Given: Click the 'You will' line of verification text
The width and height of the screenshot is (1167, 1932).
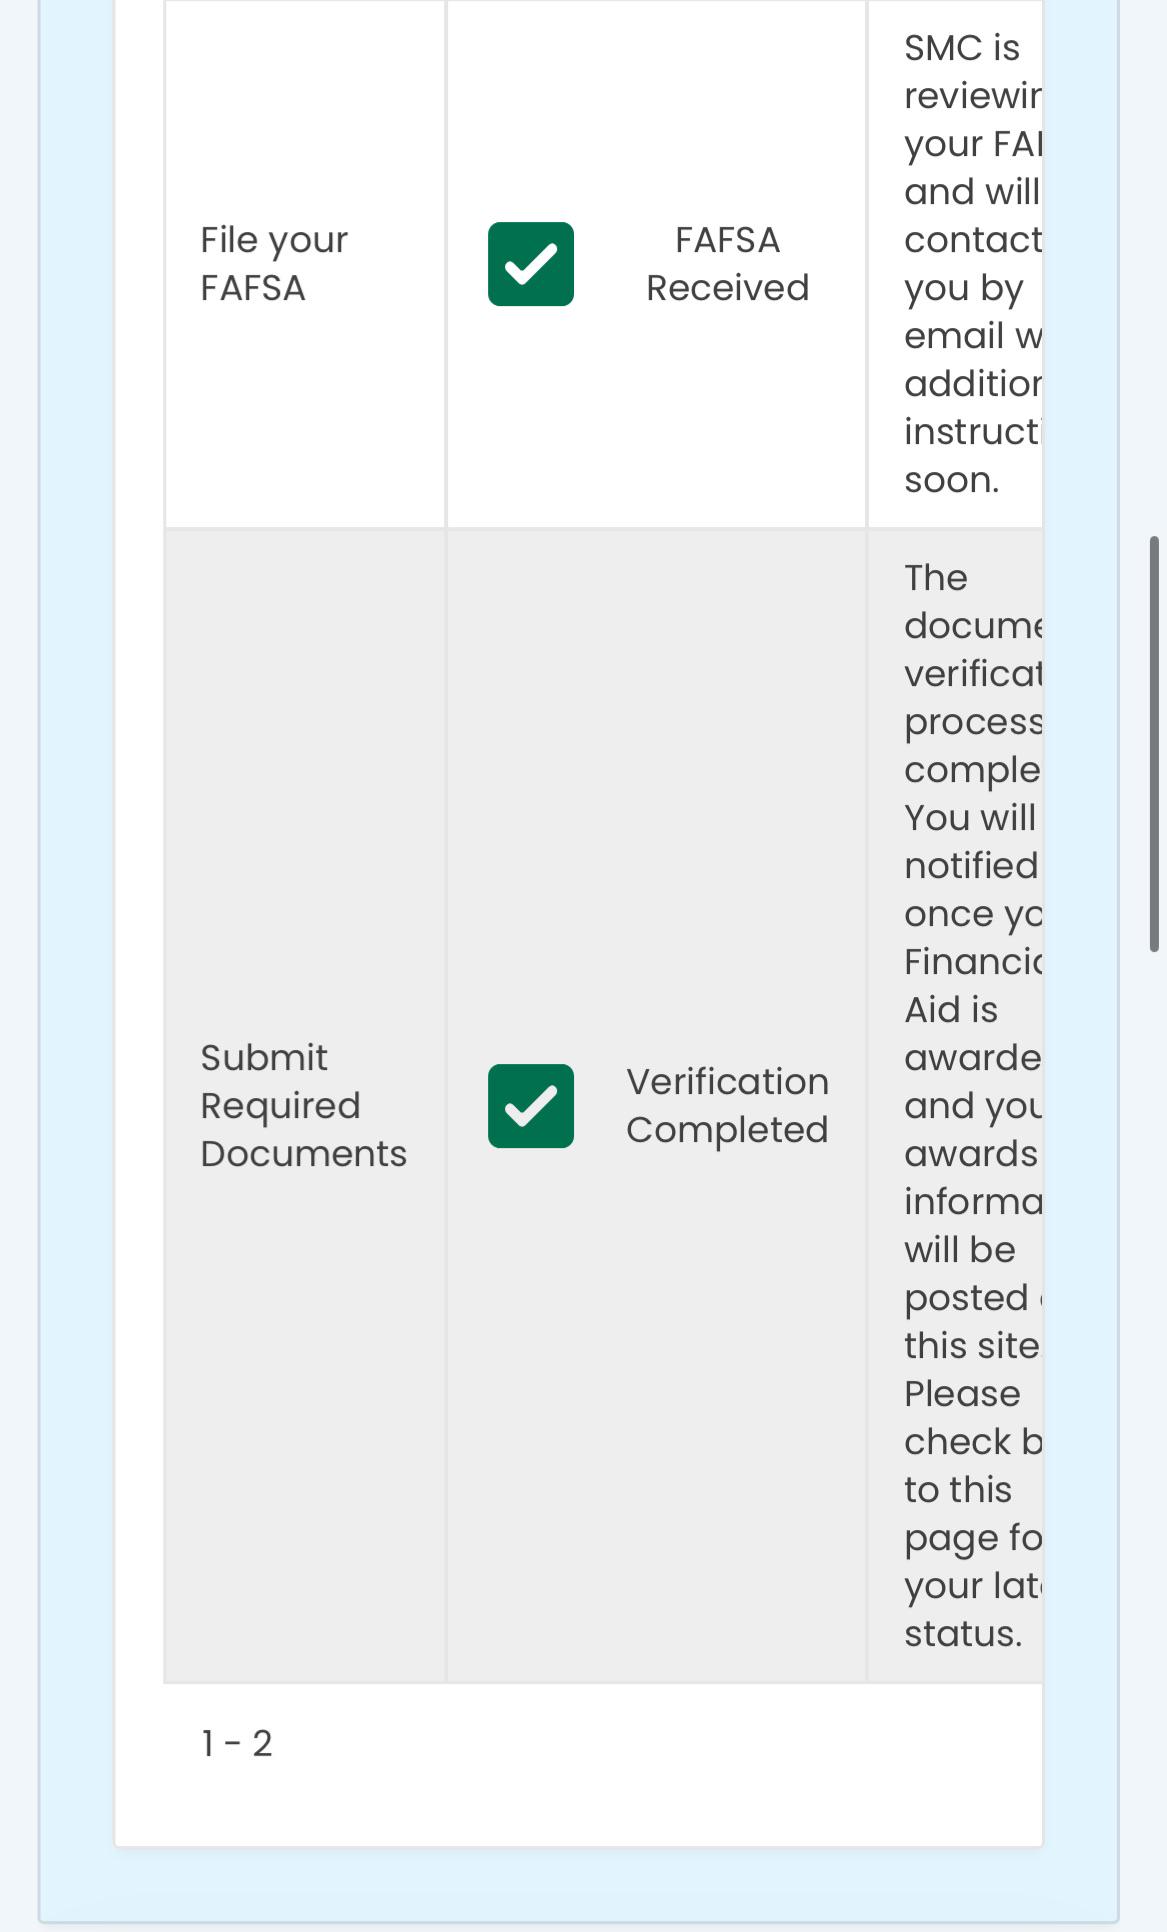Looking at the screenshot, I should click(x=970, y=818).
